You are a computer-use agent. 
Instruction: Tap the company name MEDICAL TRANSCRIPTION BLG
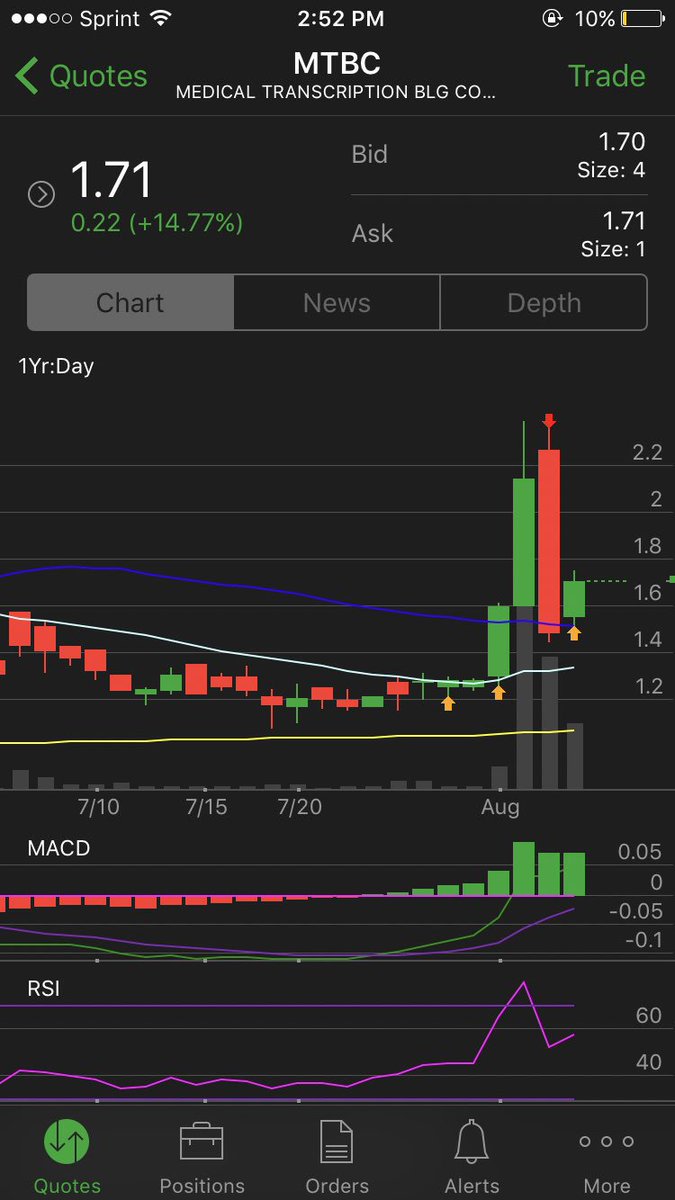tap(337, 93)
